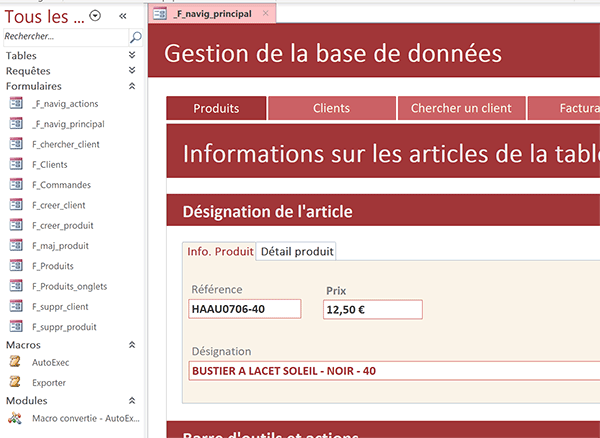Click the F_creer_produit form icon
Screen dimensions: 600x438
click(x=16, y=225)
